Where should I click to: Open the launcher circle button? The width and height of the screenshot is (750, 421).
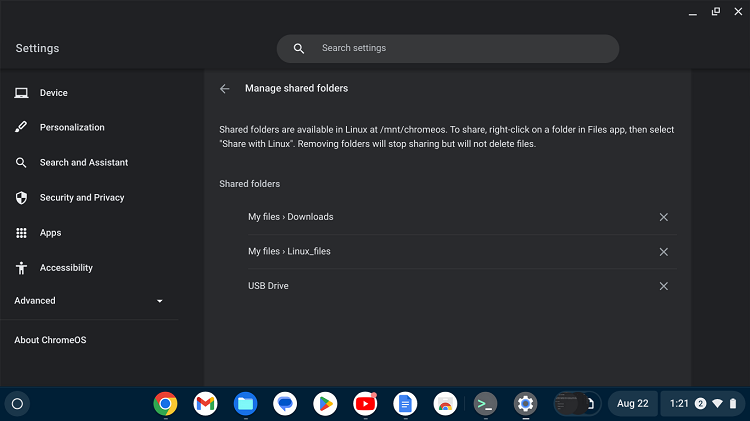[17, 404]
